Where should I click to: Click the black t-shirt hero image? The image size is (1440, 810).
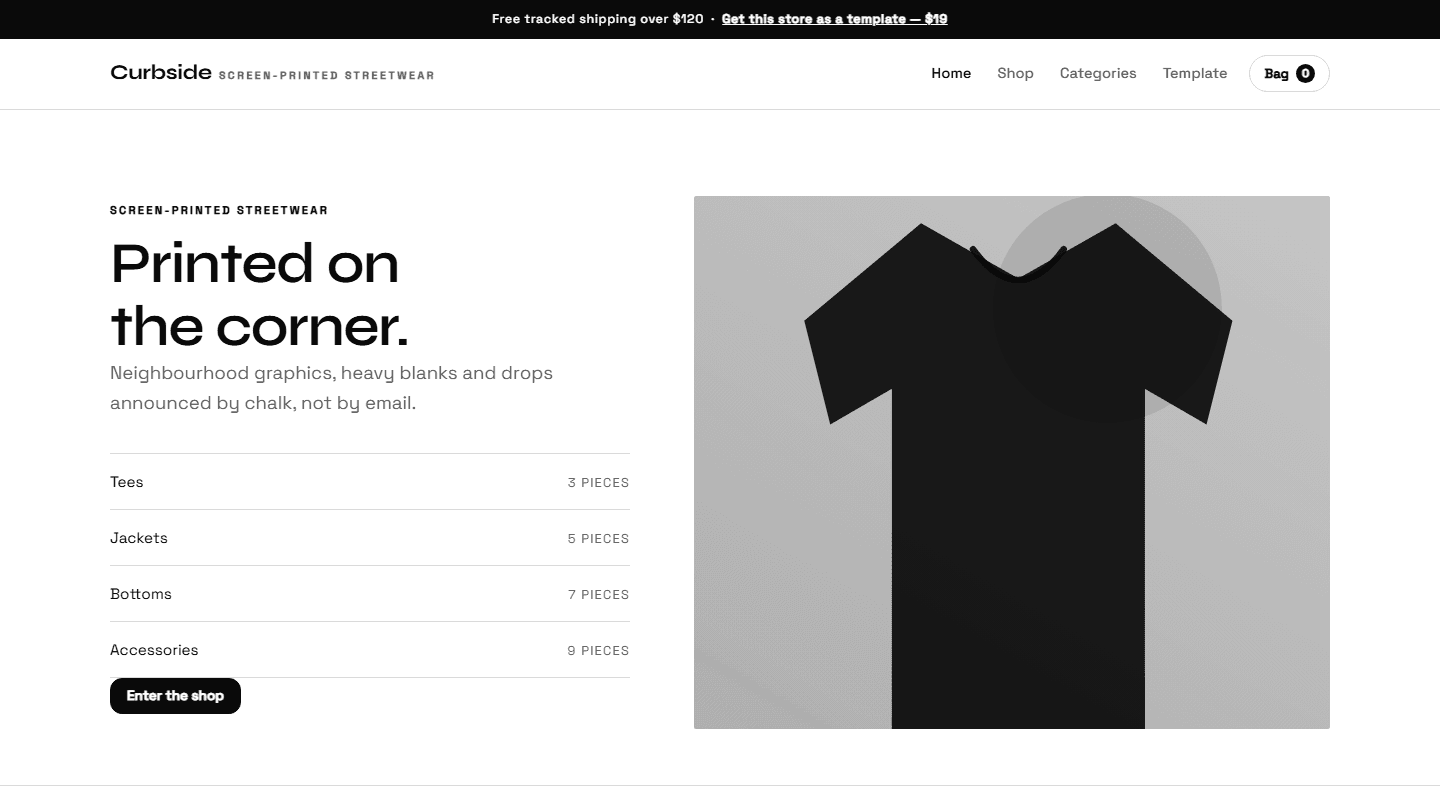[1012, 462]
